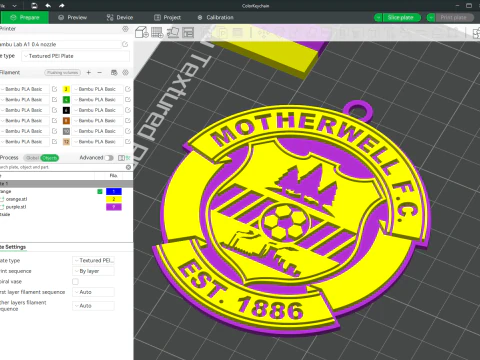Click the yellow filament 2 color swatch
The height and width of the screenshot is (360, 480).
click(66, 89)
